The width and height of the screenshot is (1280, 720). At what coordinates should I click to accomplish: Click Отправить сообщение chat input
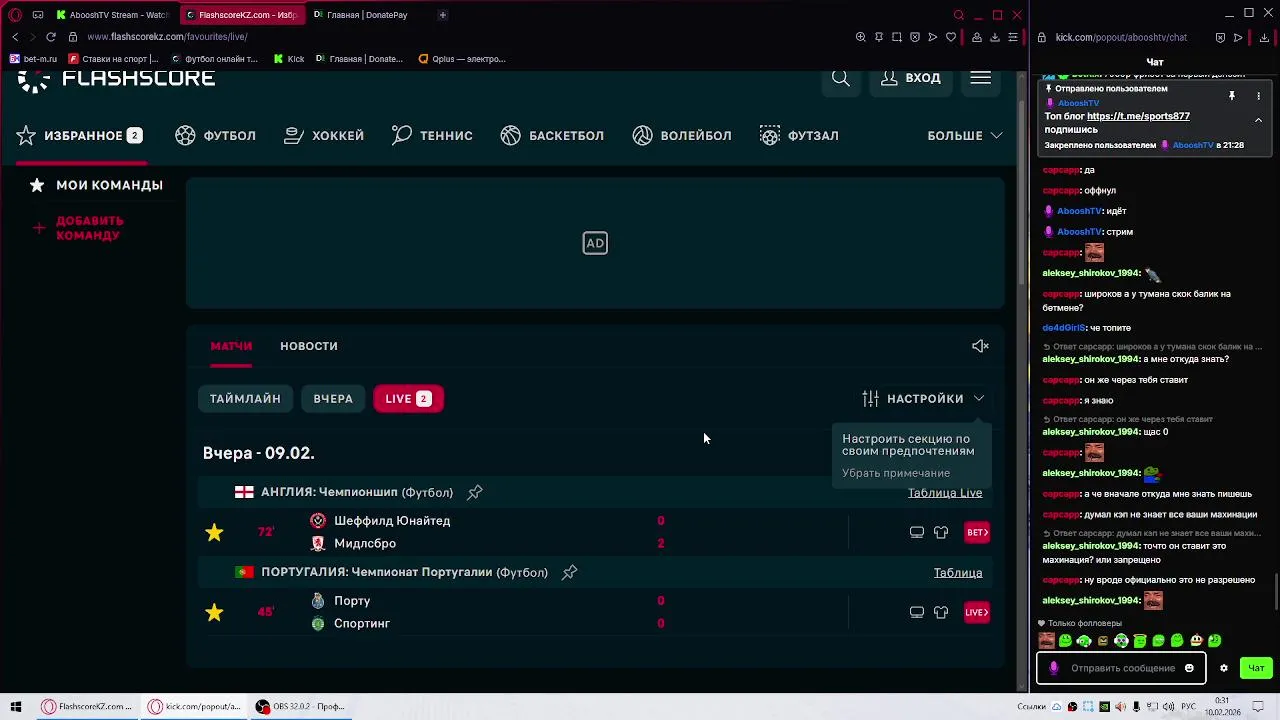coord(1123,668)
